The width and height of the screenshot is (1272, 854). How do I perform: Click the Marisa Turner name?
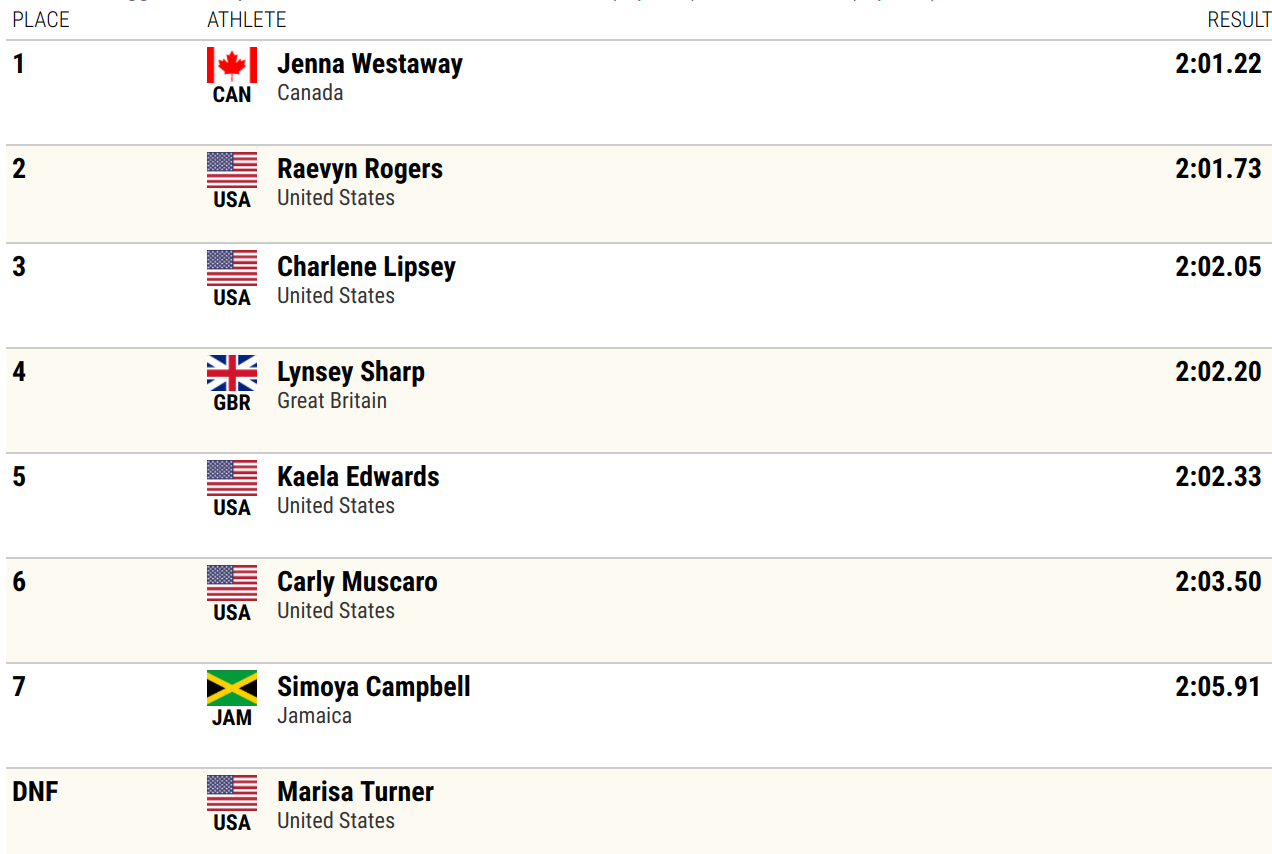(355, 792)
